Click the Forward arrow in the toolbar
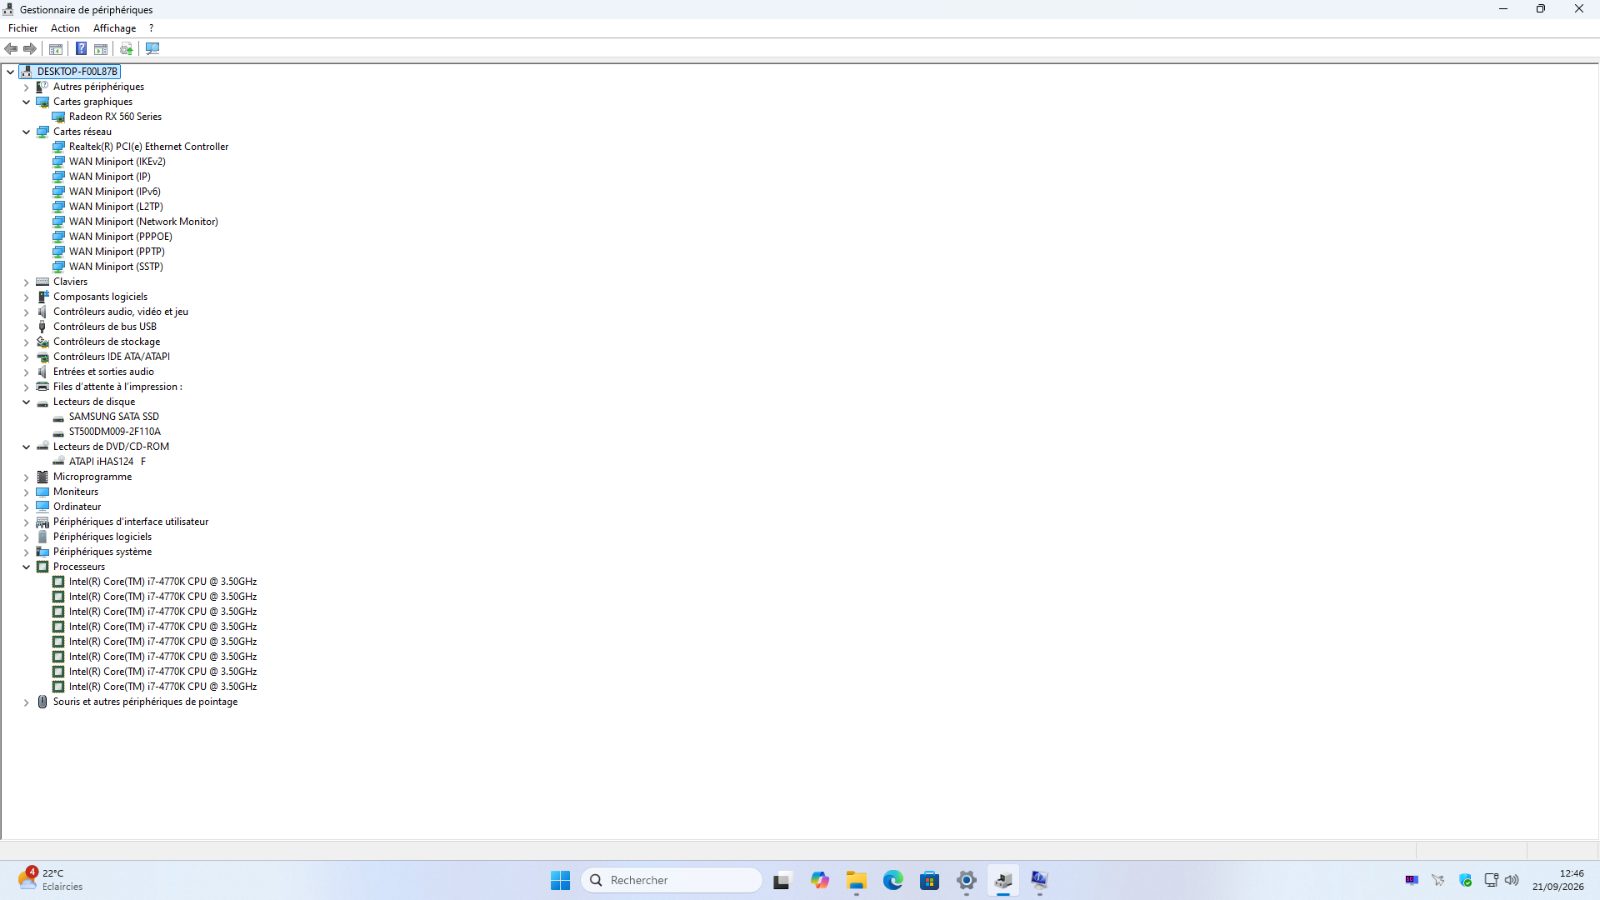This screenshot has width=1600, height=900. (30, 49)
